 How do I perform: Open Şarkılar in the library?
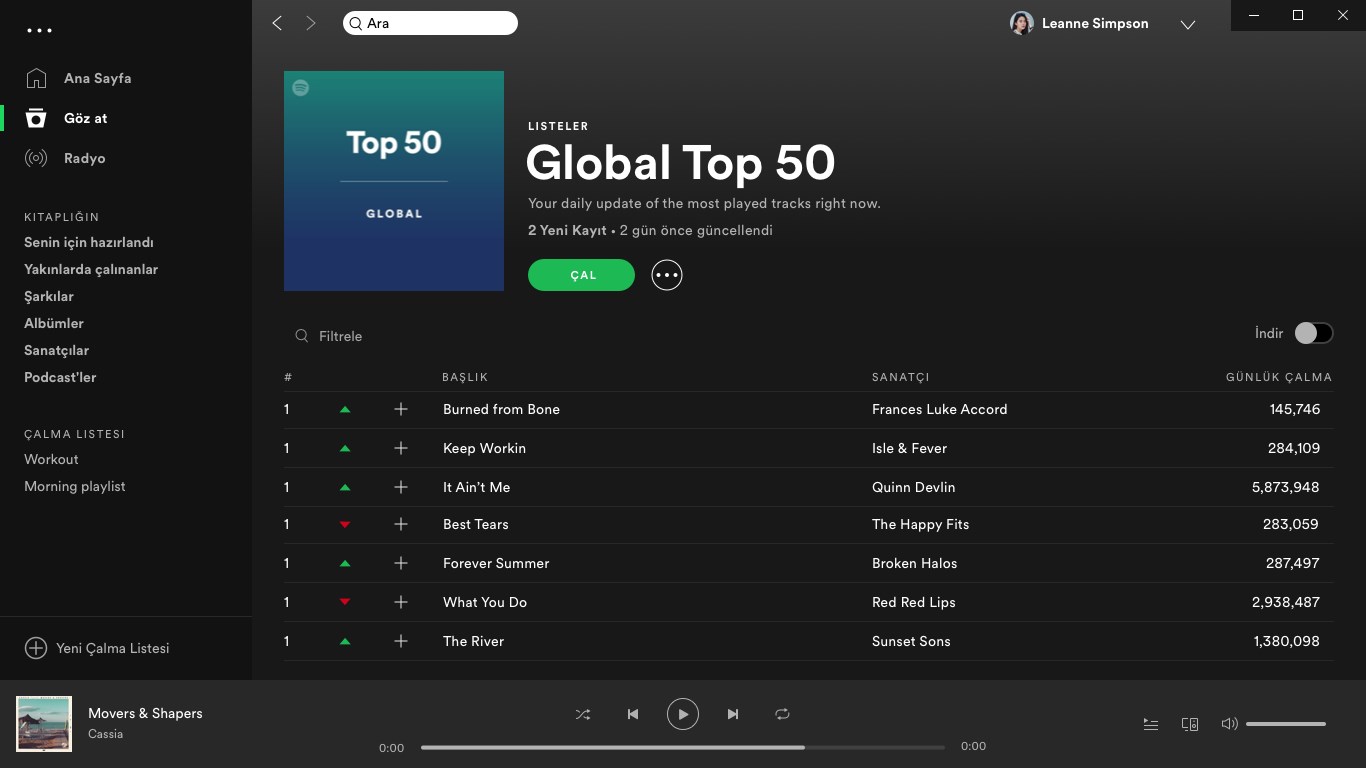click(x=49, y=296)
